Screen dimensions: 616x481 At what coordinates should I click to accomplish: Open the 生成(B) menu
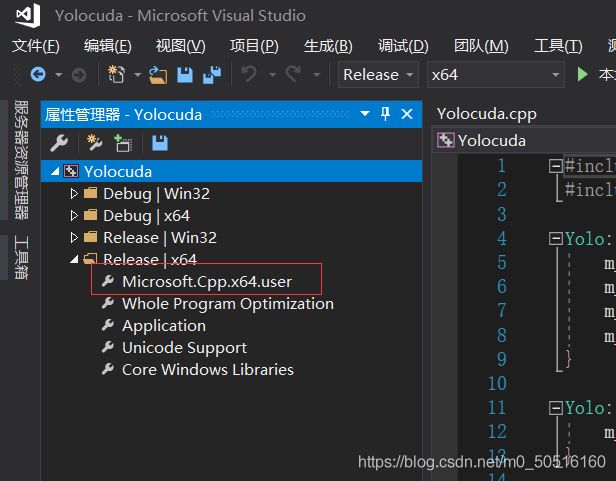tap(328, 46)
